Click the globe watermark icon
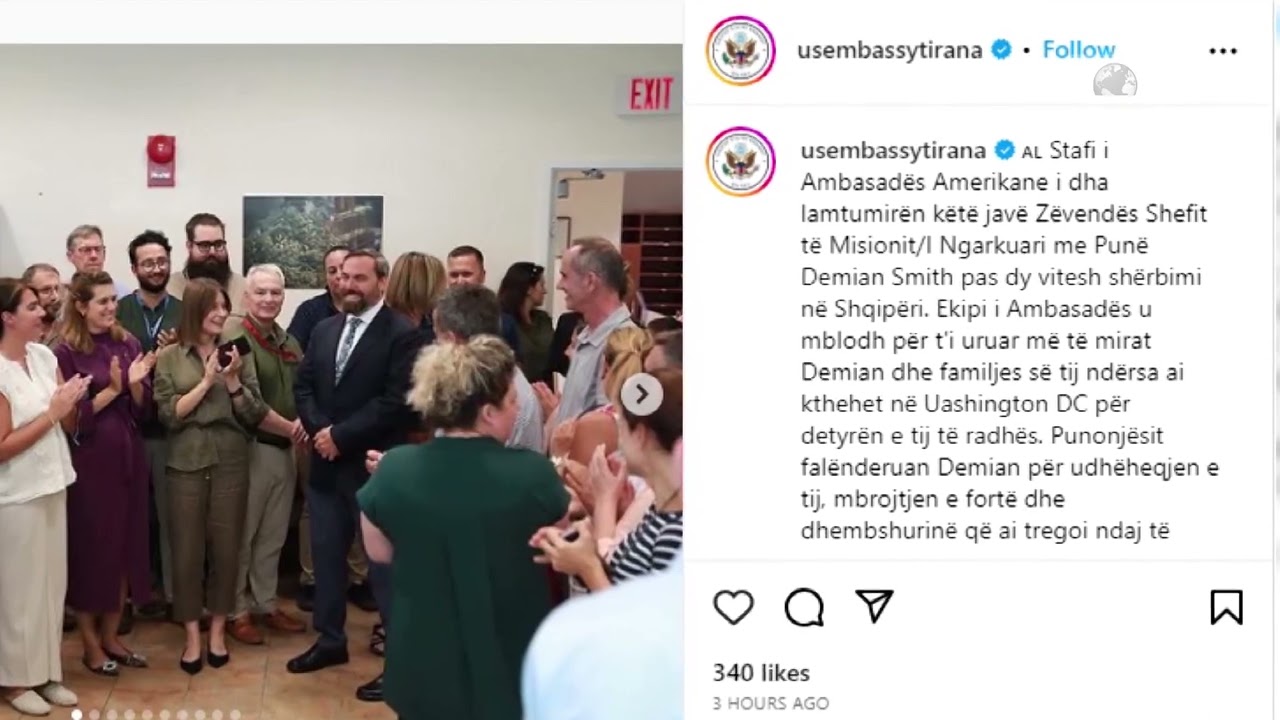This screenshot has width=1280, height=720. 1115,80
